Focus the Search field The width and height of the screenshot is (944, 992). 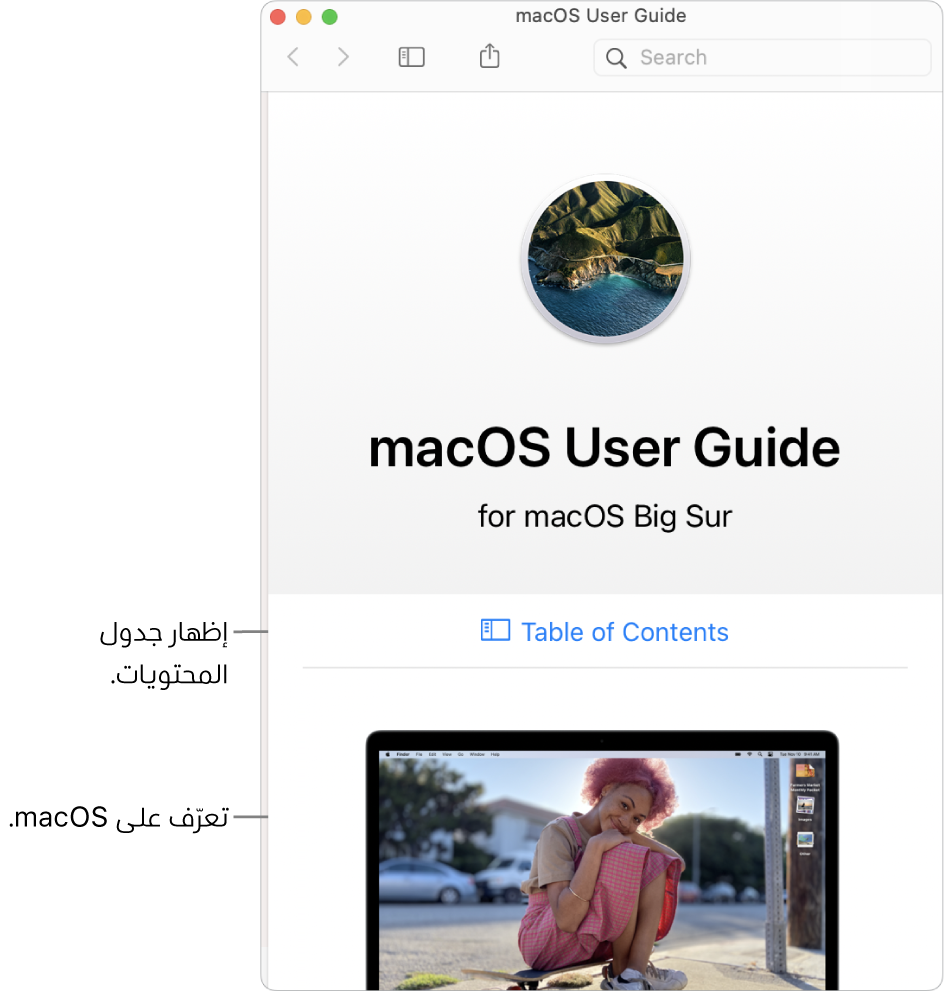(762, 58)
